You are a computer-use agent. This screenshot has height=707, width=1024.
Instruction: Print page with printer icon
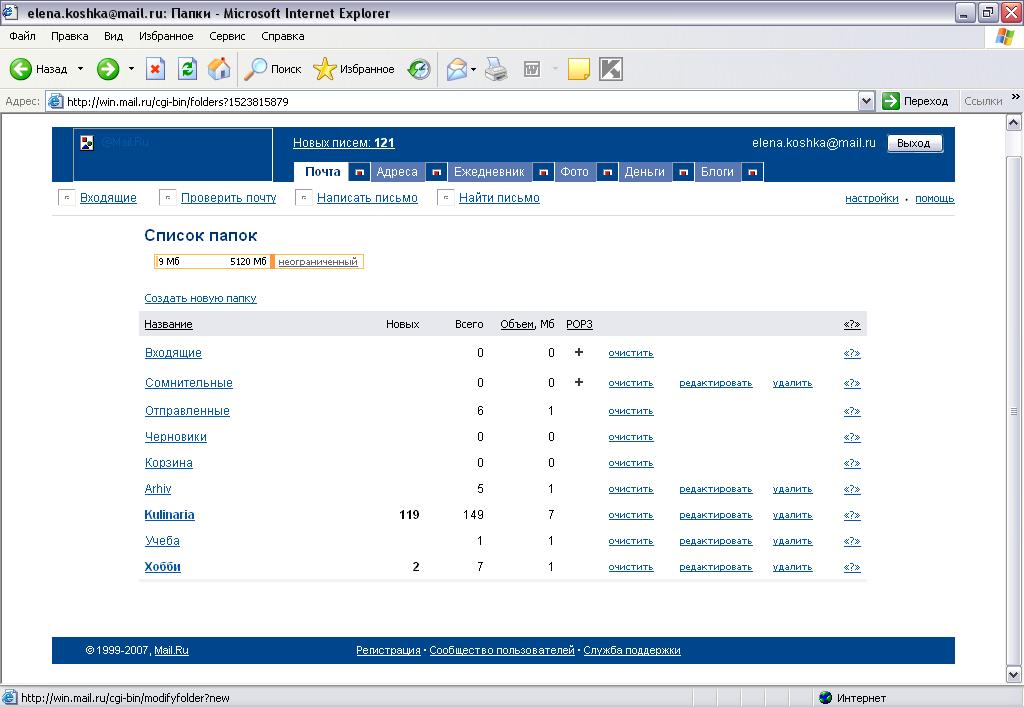(496, 69)
